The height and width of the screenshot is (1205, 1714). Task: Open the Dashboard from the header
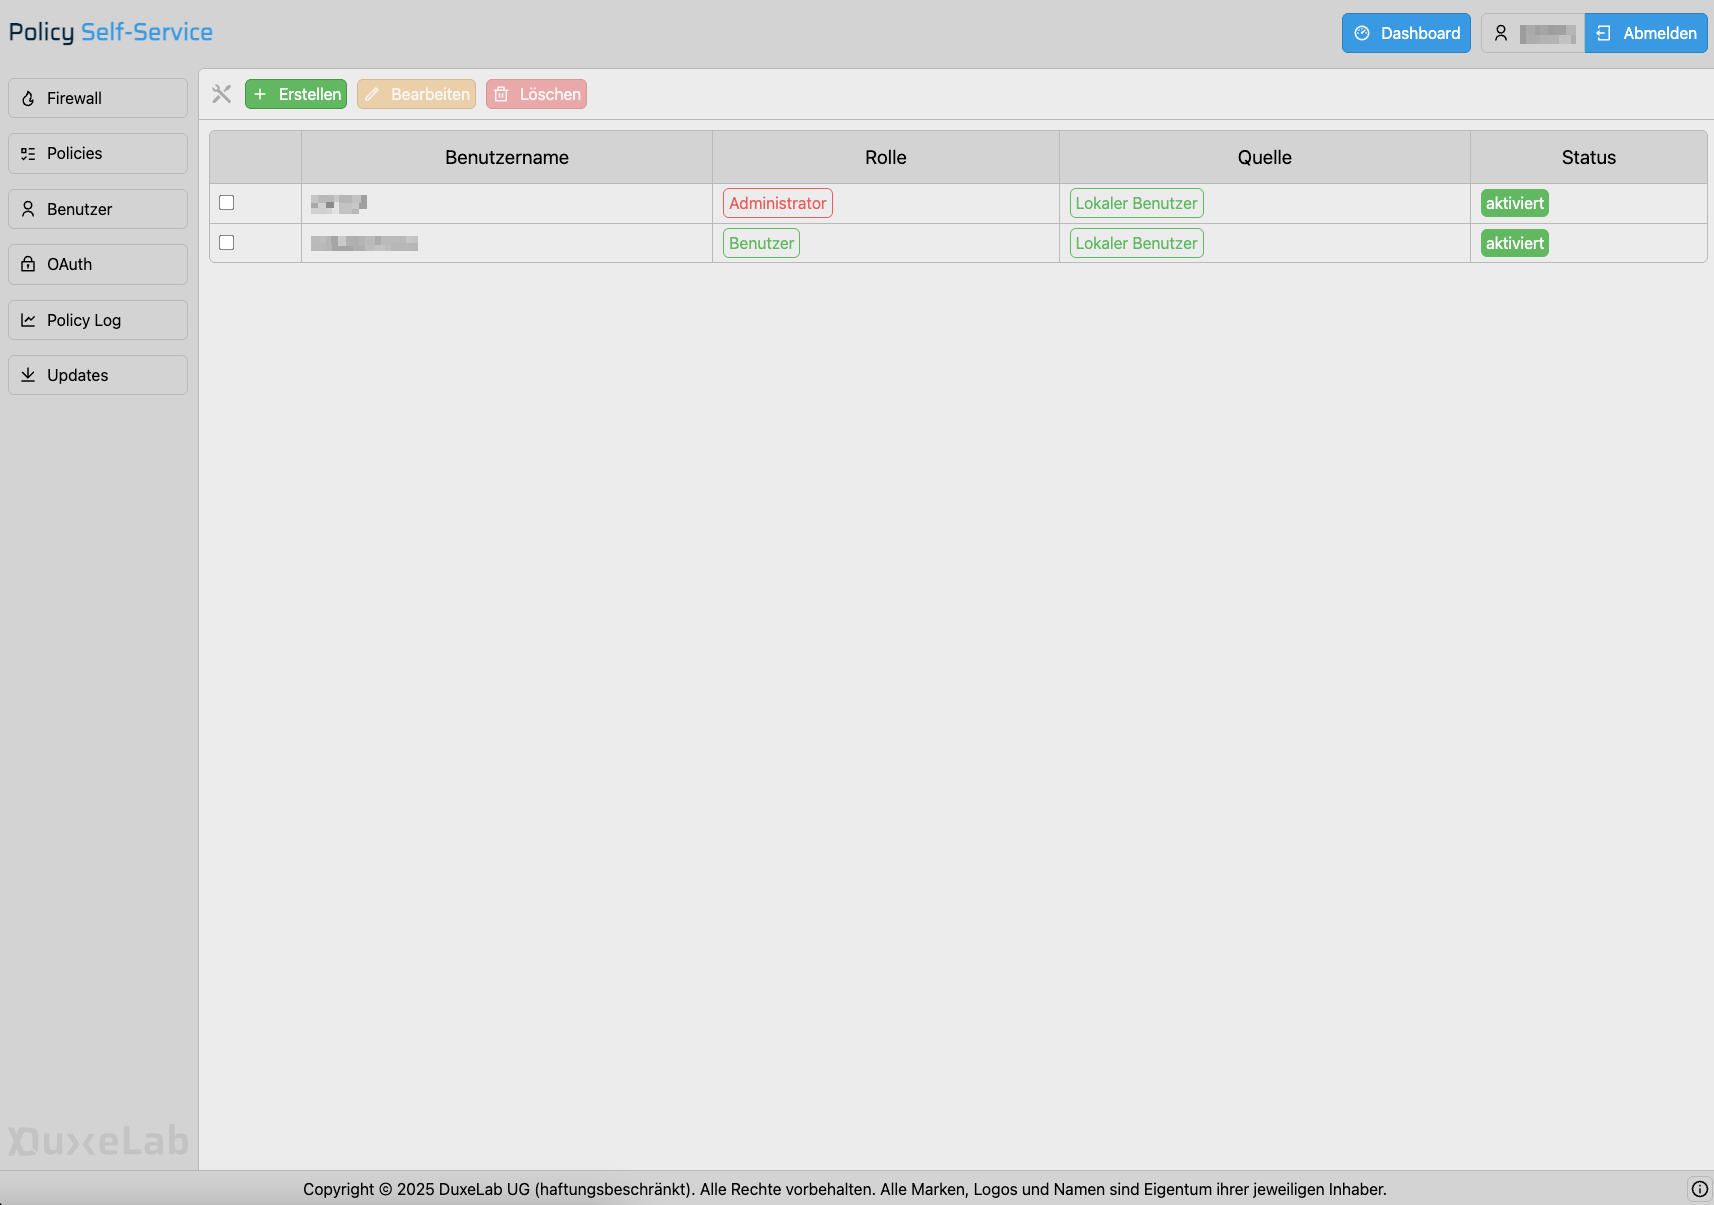coord(1405,33)
